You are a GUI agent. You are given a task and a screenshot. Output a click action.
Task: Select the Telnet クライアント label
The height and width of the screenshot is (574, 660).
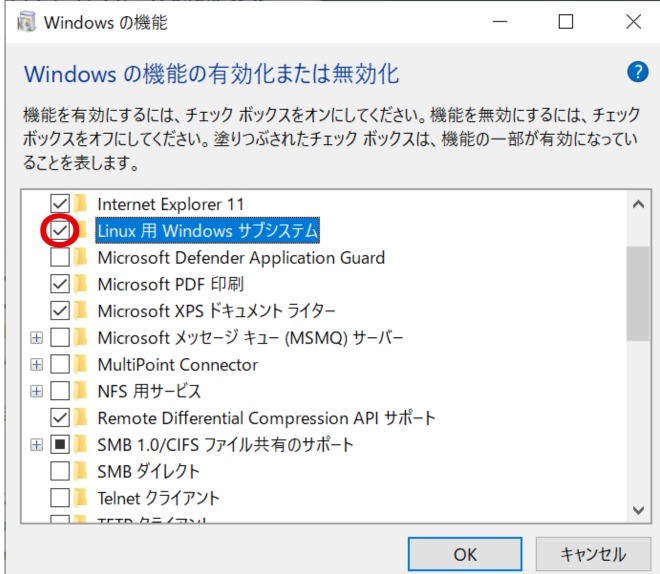(x=158, y=498)
